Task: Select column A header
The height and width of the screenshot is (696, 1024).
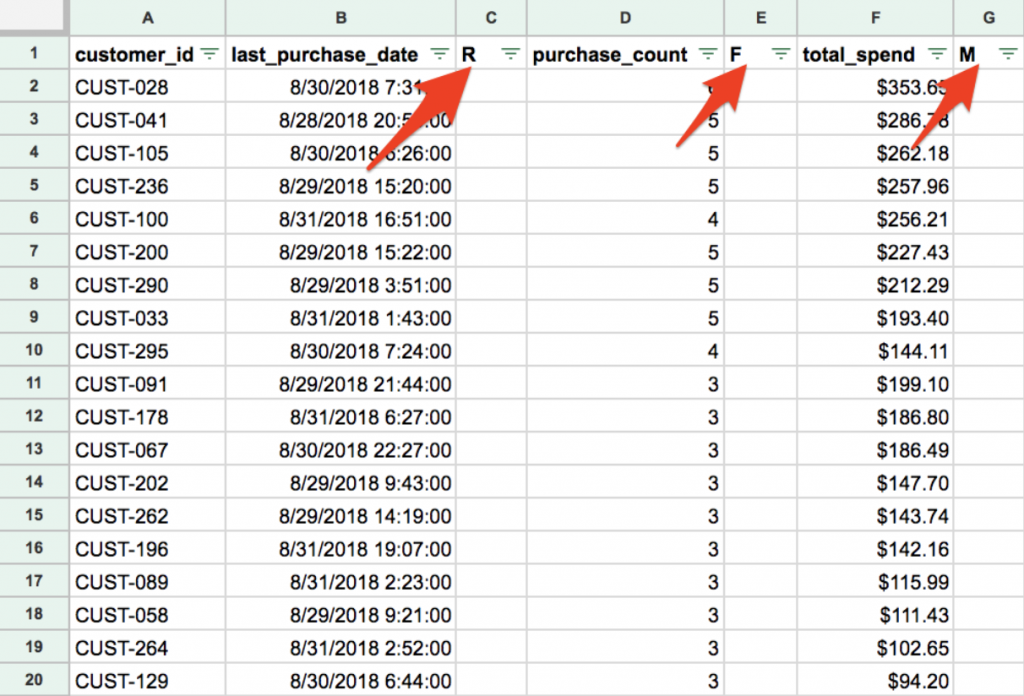Action: tap(148, 18)
